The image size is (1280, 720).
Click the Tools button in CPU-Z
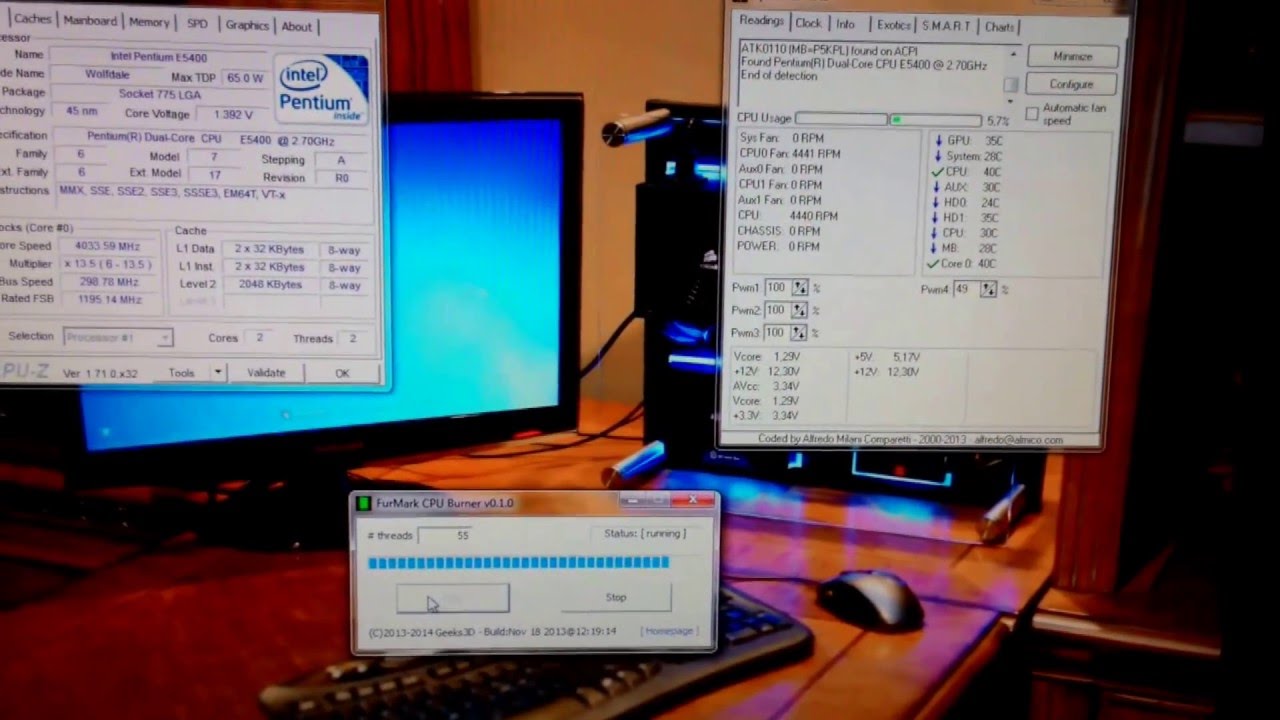point(182,372)
